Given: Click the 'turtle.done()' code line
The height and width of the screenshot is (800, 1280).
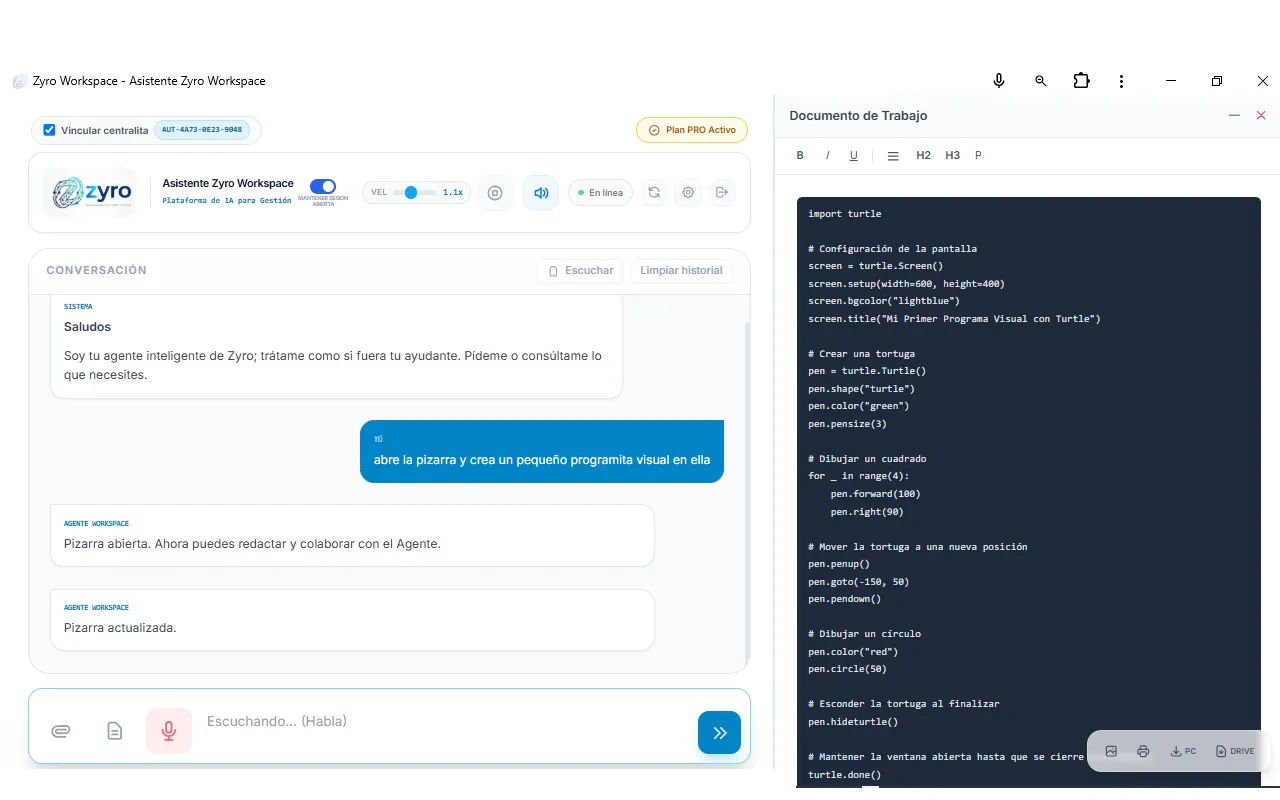Looking at the screenshot, I should click(845, 774).
